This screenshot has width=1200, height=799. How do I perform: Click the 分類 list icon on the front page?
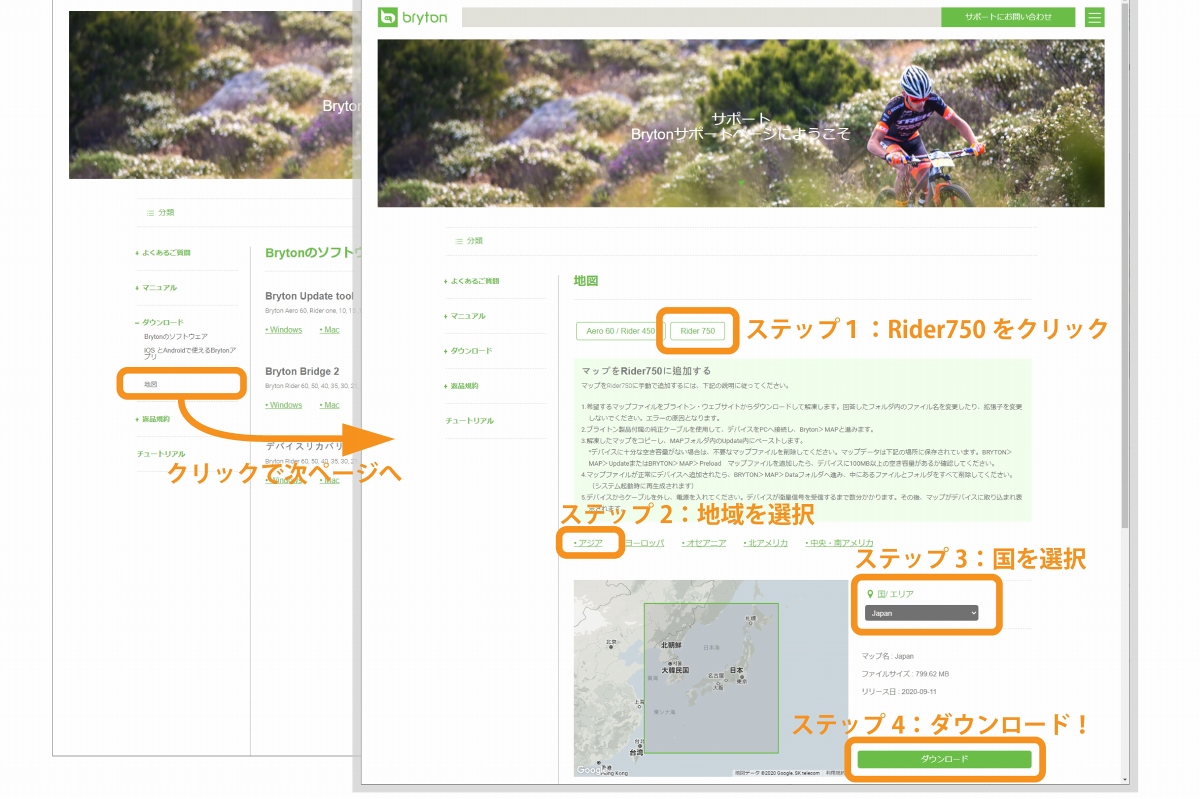coord(459,241)
